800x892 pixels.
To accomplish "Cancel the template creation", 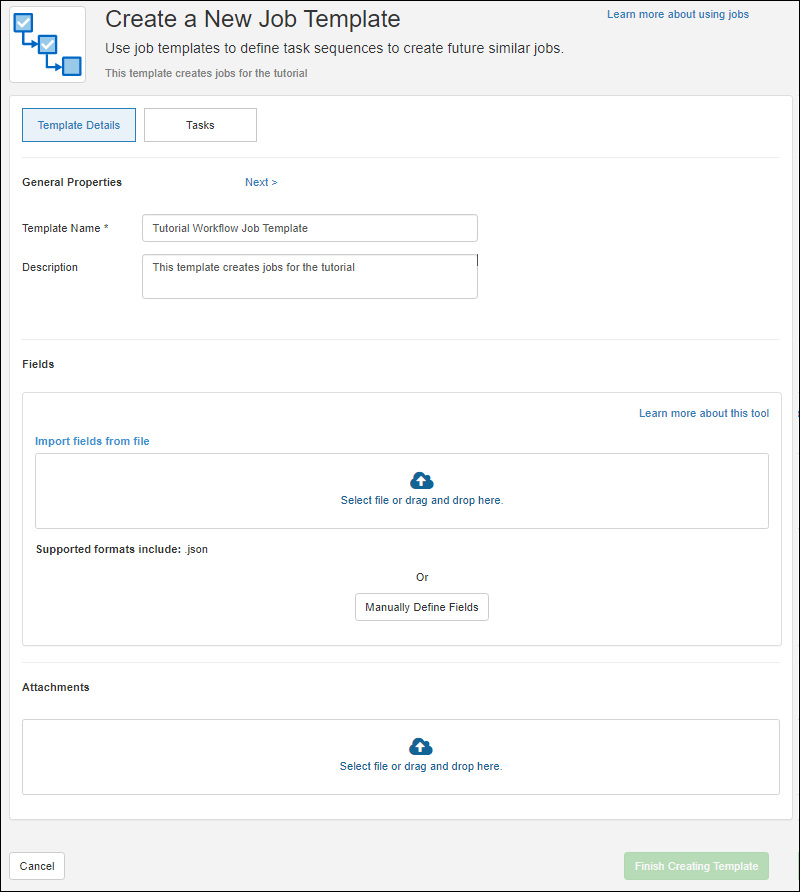I will pyautogui.click(x=37, y=866).
